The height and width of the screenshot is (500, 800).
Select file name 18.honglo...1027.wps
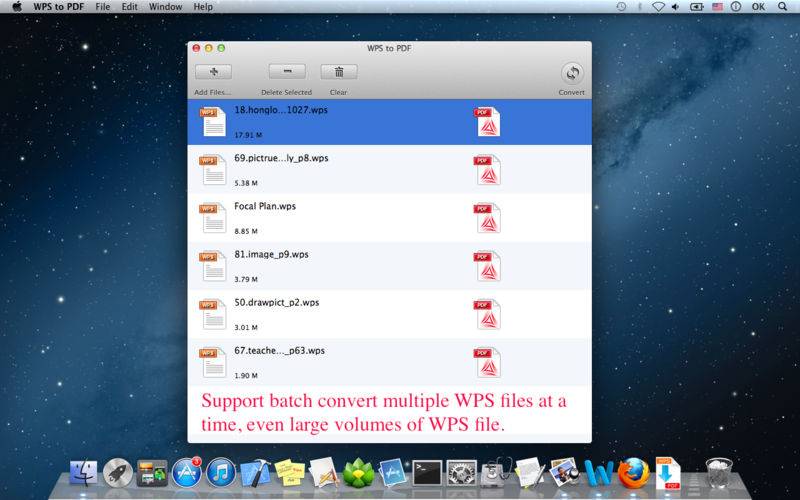click(281, 110)
